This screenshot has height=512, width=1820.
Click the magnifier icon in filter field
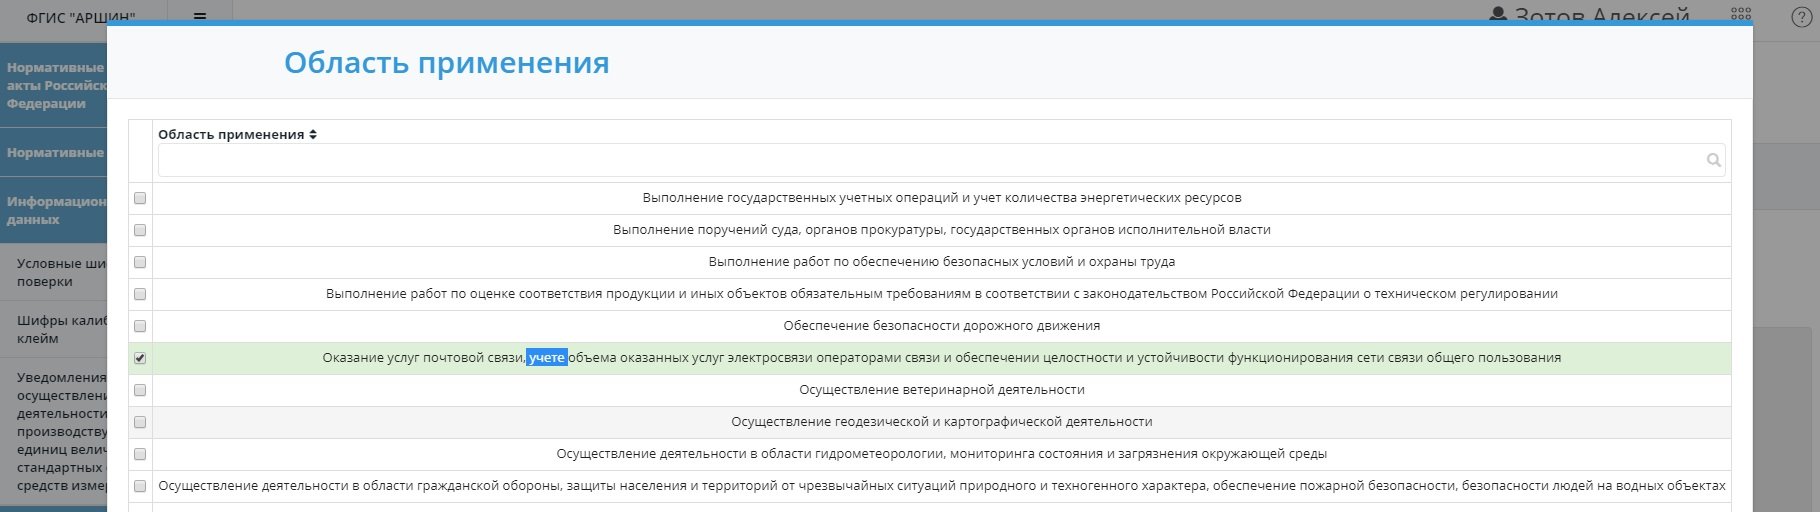coord(1713,160)
